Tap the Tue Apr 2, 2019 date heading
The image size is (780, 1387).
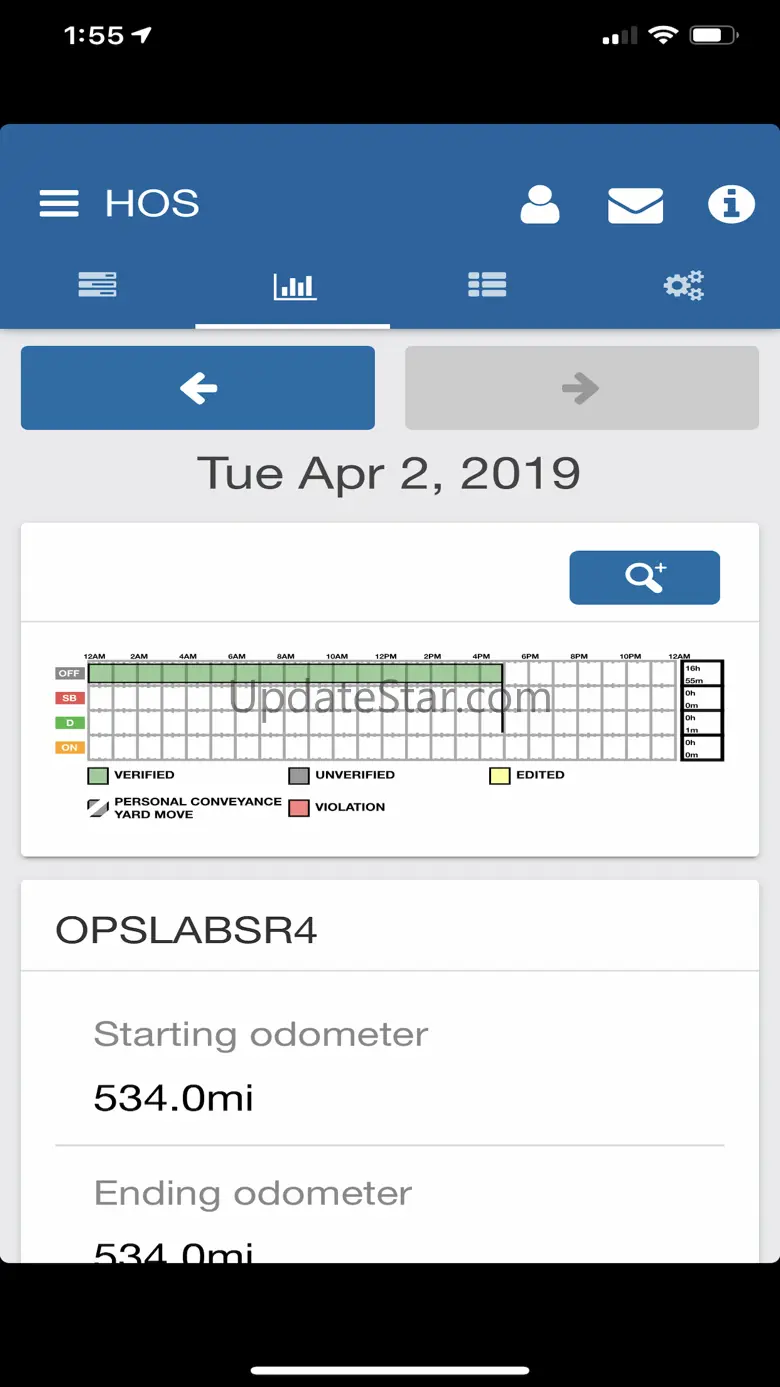[x=389, y=473]
